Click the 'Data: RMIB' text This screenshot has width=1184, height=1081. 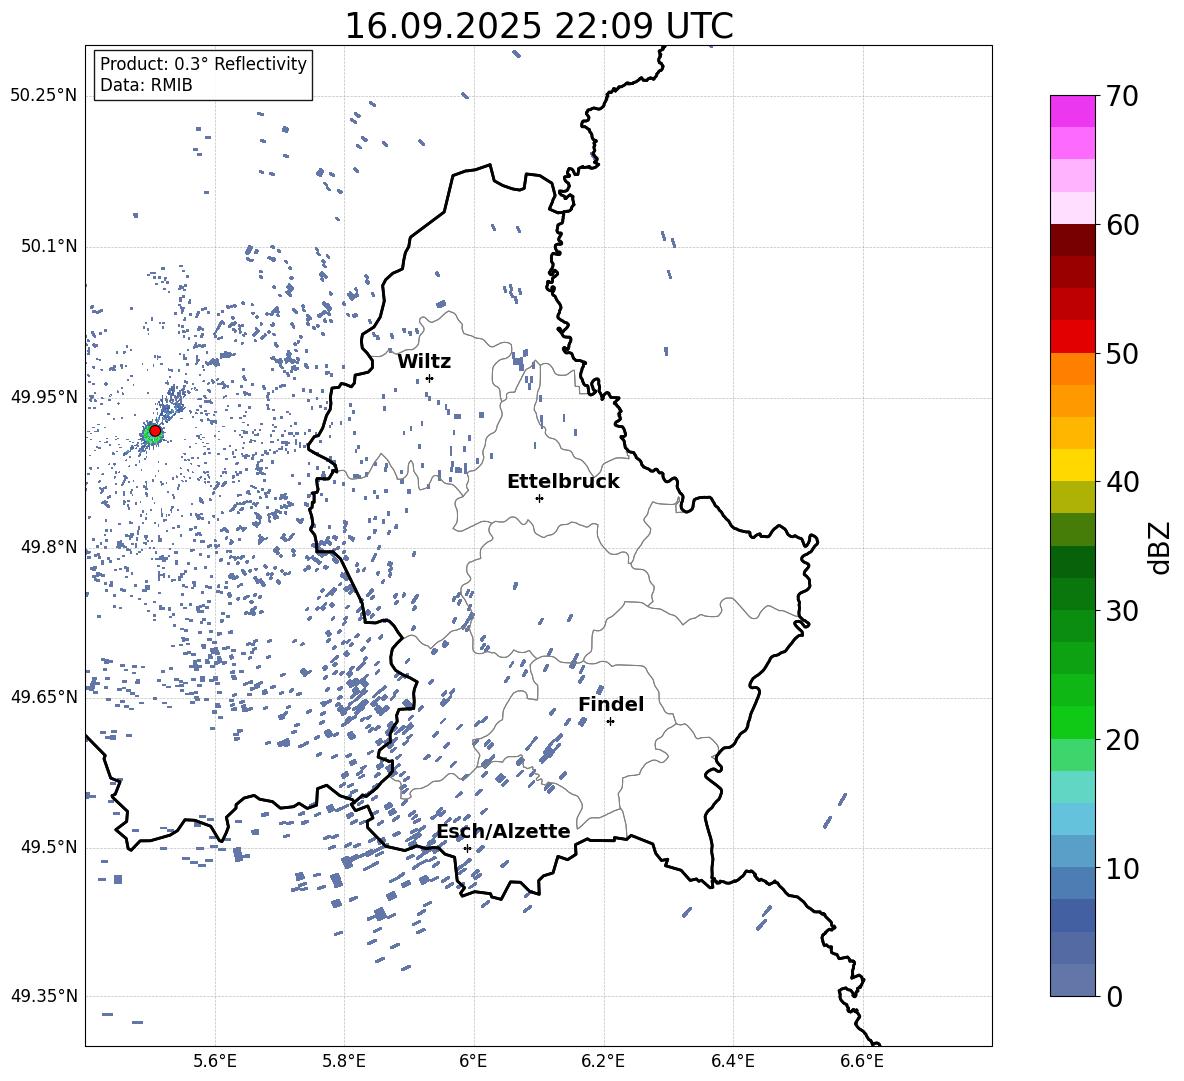pos(146,85)
